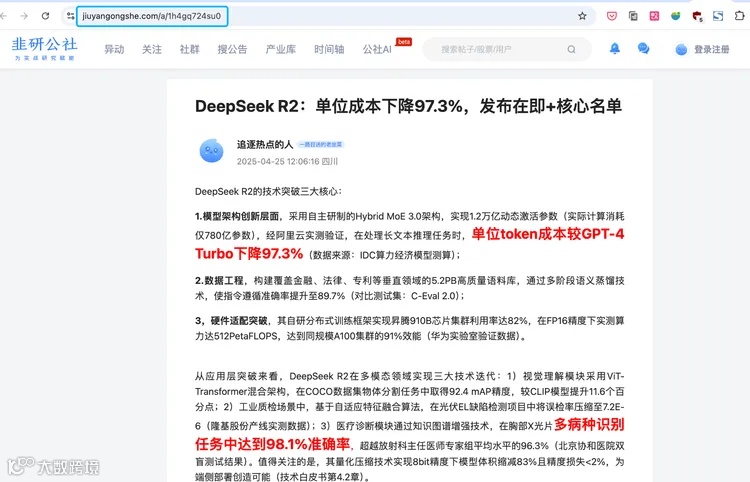Reload the page with the refresh icon
The height and width of the screenshot is (482, 750).
point(45,16)
